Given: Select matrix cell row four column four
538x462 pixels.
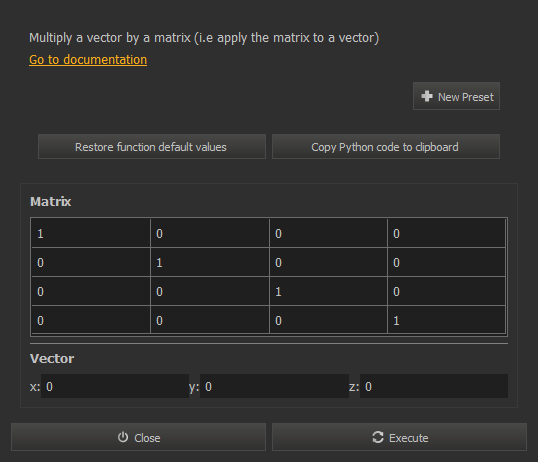Looking at the screenshot, I should click(x=446, y=320).
